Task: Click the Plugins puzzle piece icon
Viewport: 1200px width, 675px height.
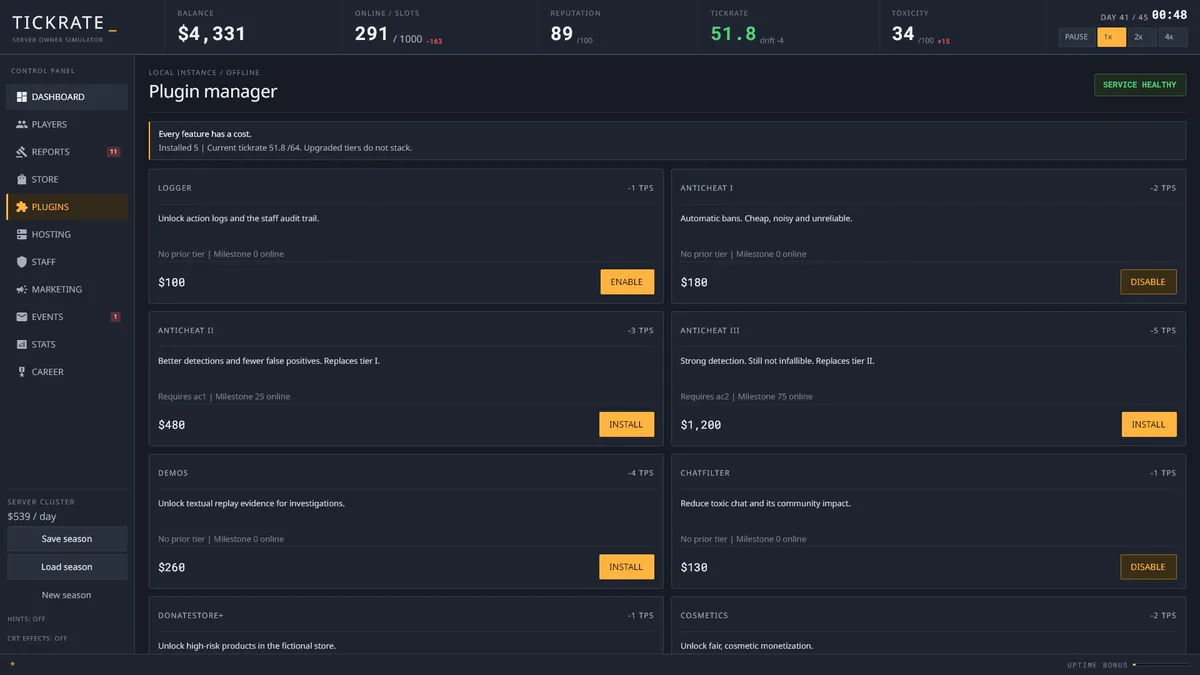Action: point(22,207)
